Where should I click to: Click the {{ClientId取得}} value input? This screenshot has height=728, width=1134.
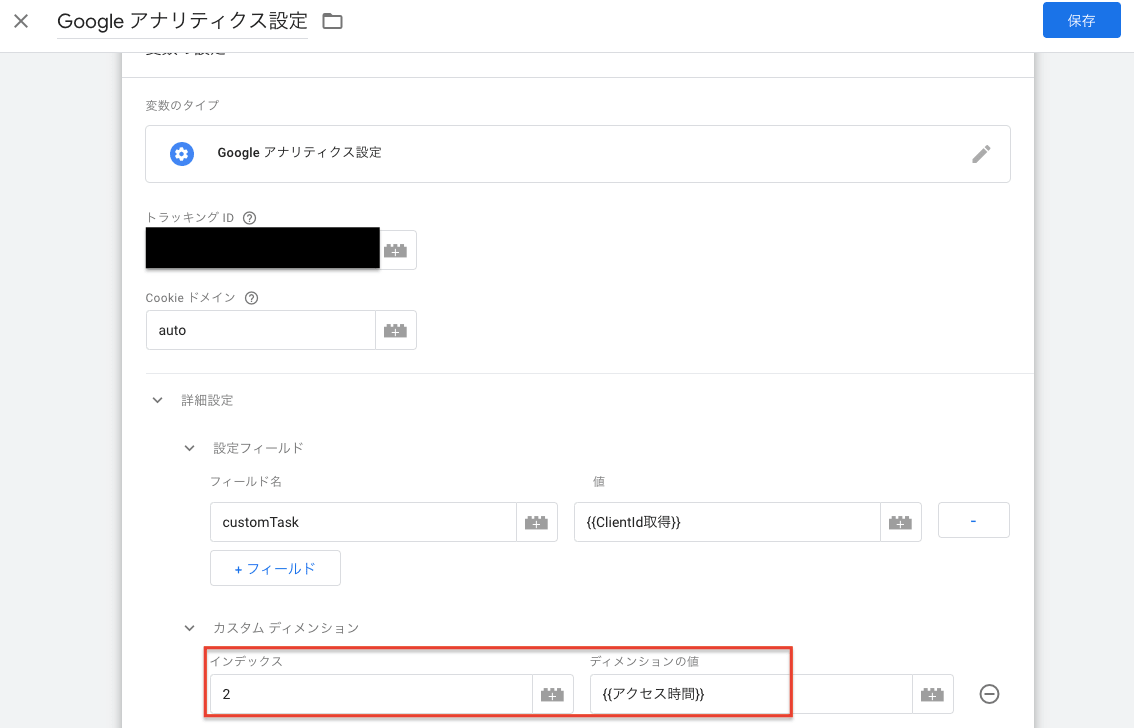tap(727, 522)
